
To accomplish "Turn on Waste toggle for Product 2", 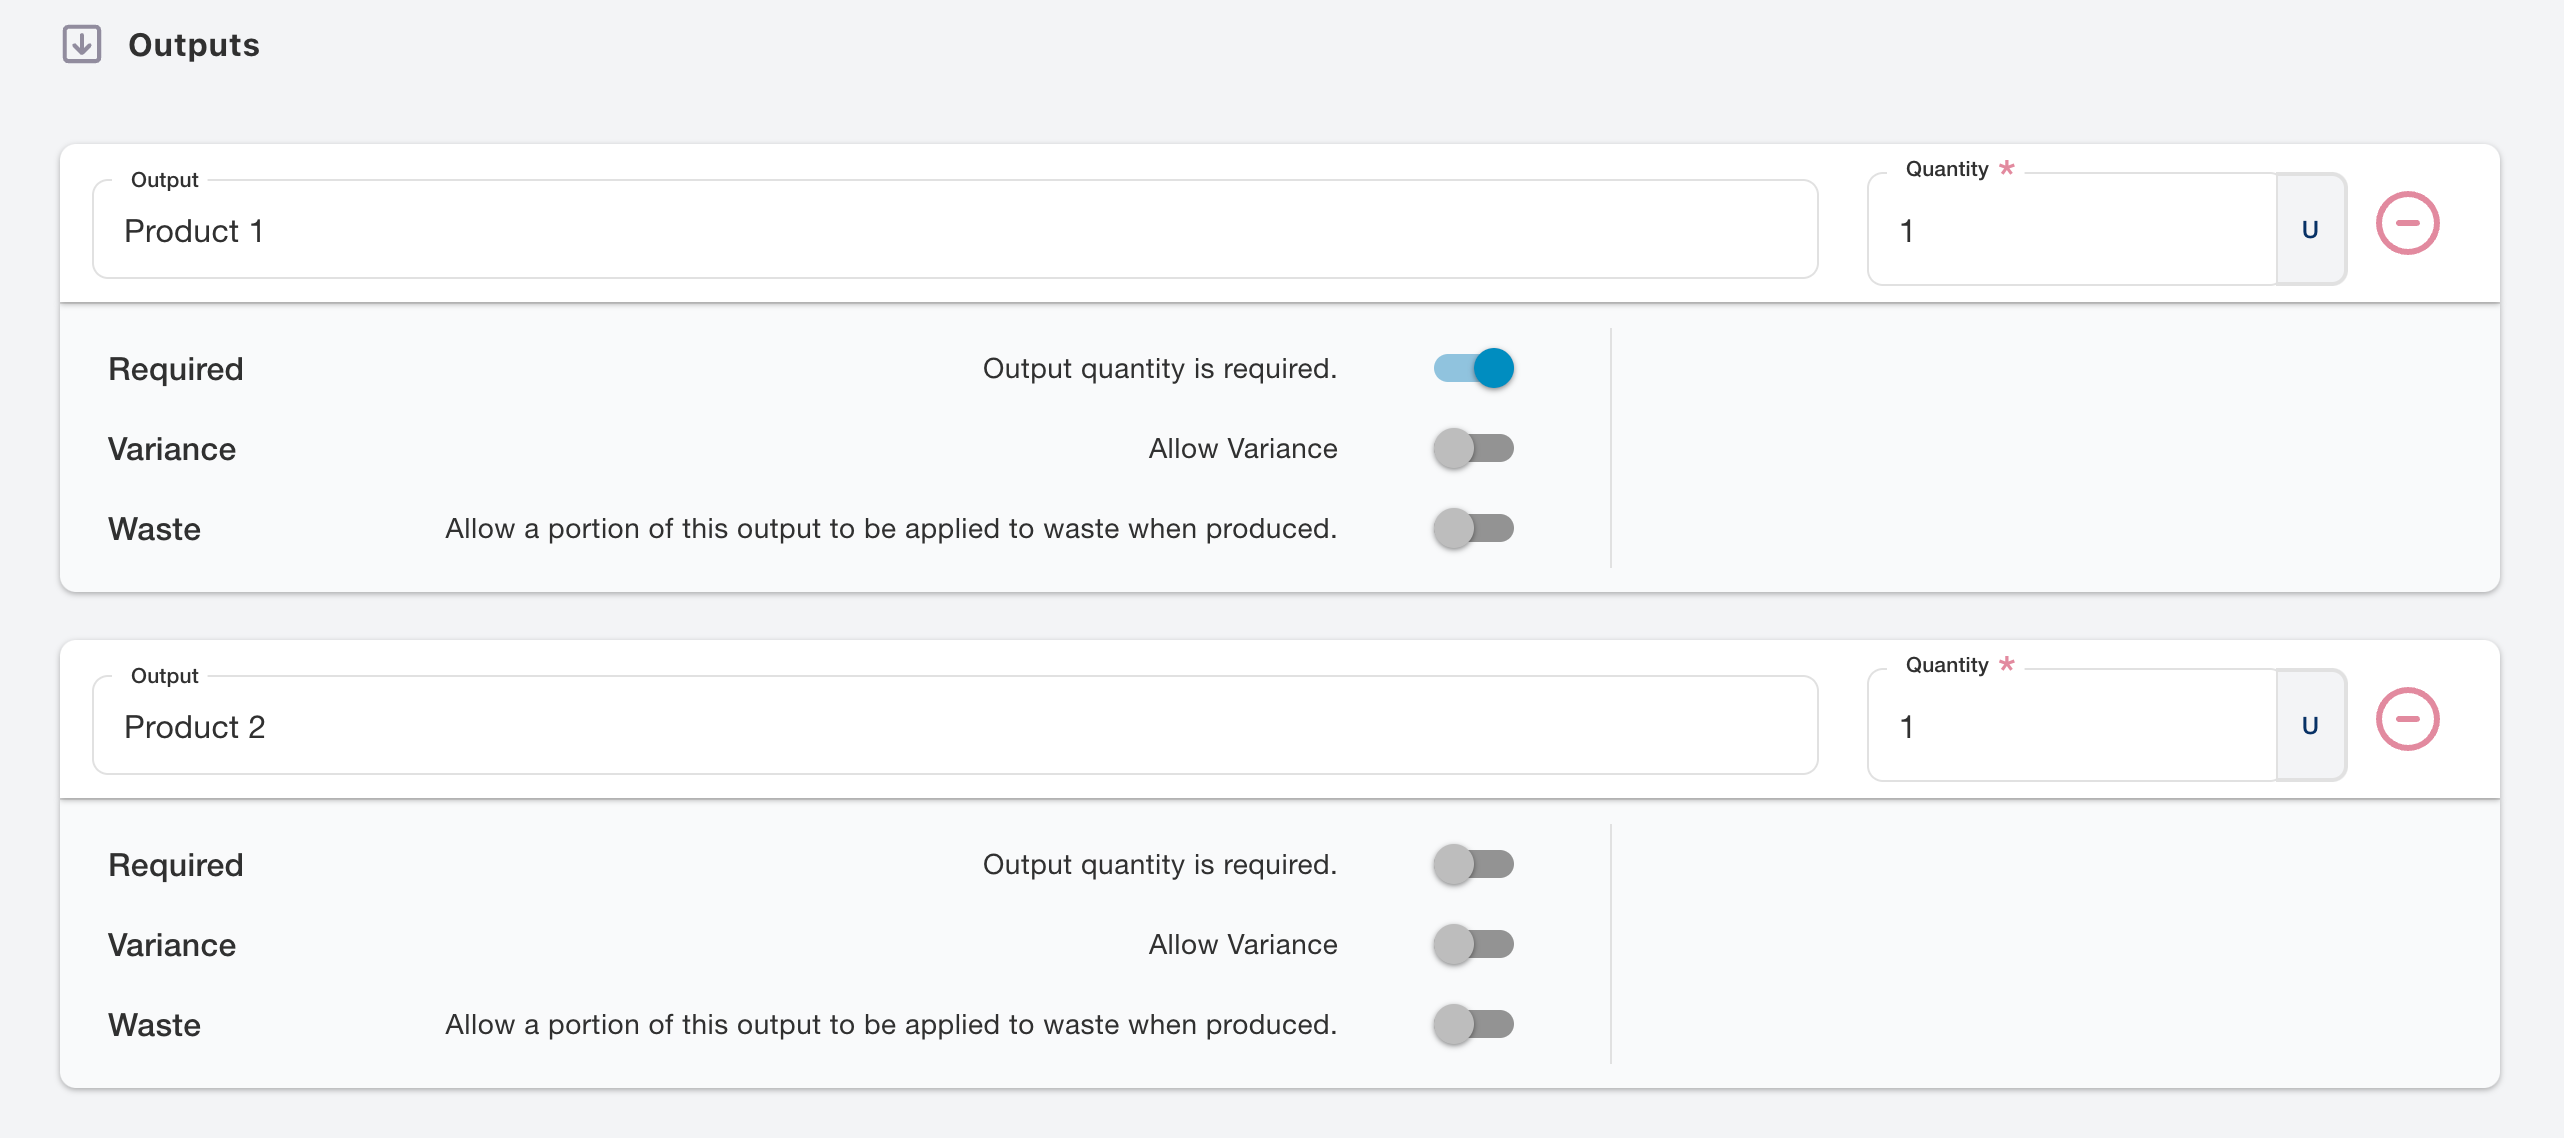I will [x=1474, y=1025].
